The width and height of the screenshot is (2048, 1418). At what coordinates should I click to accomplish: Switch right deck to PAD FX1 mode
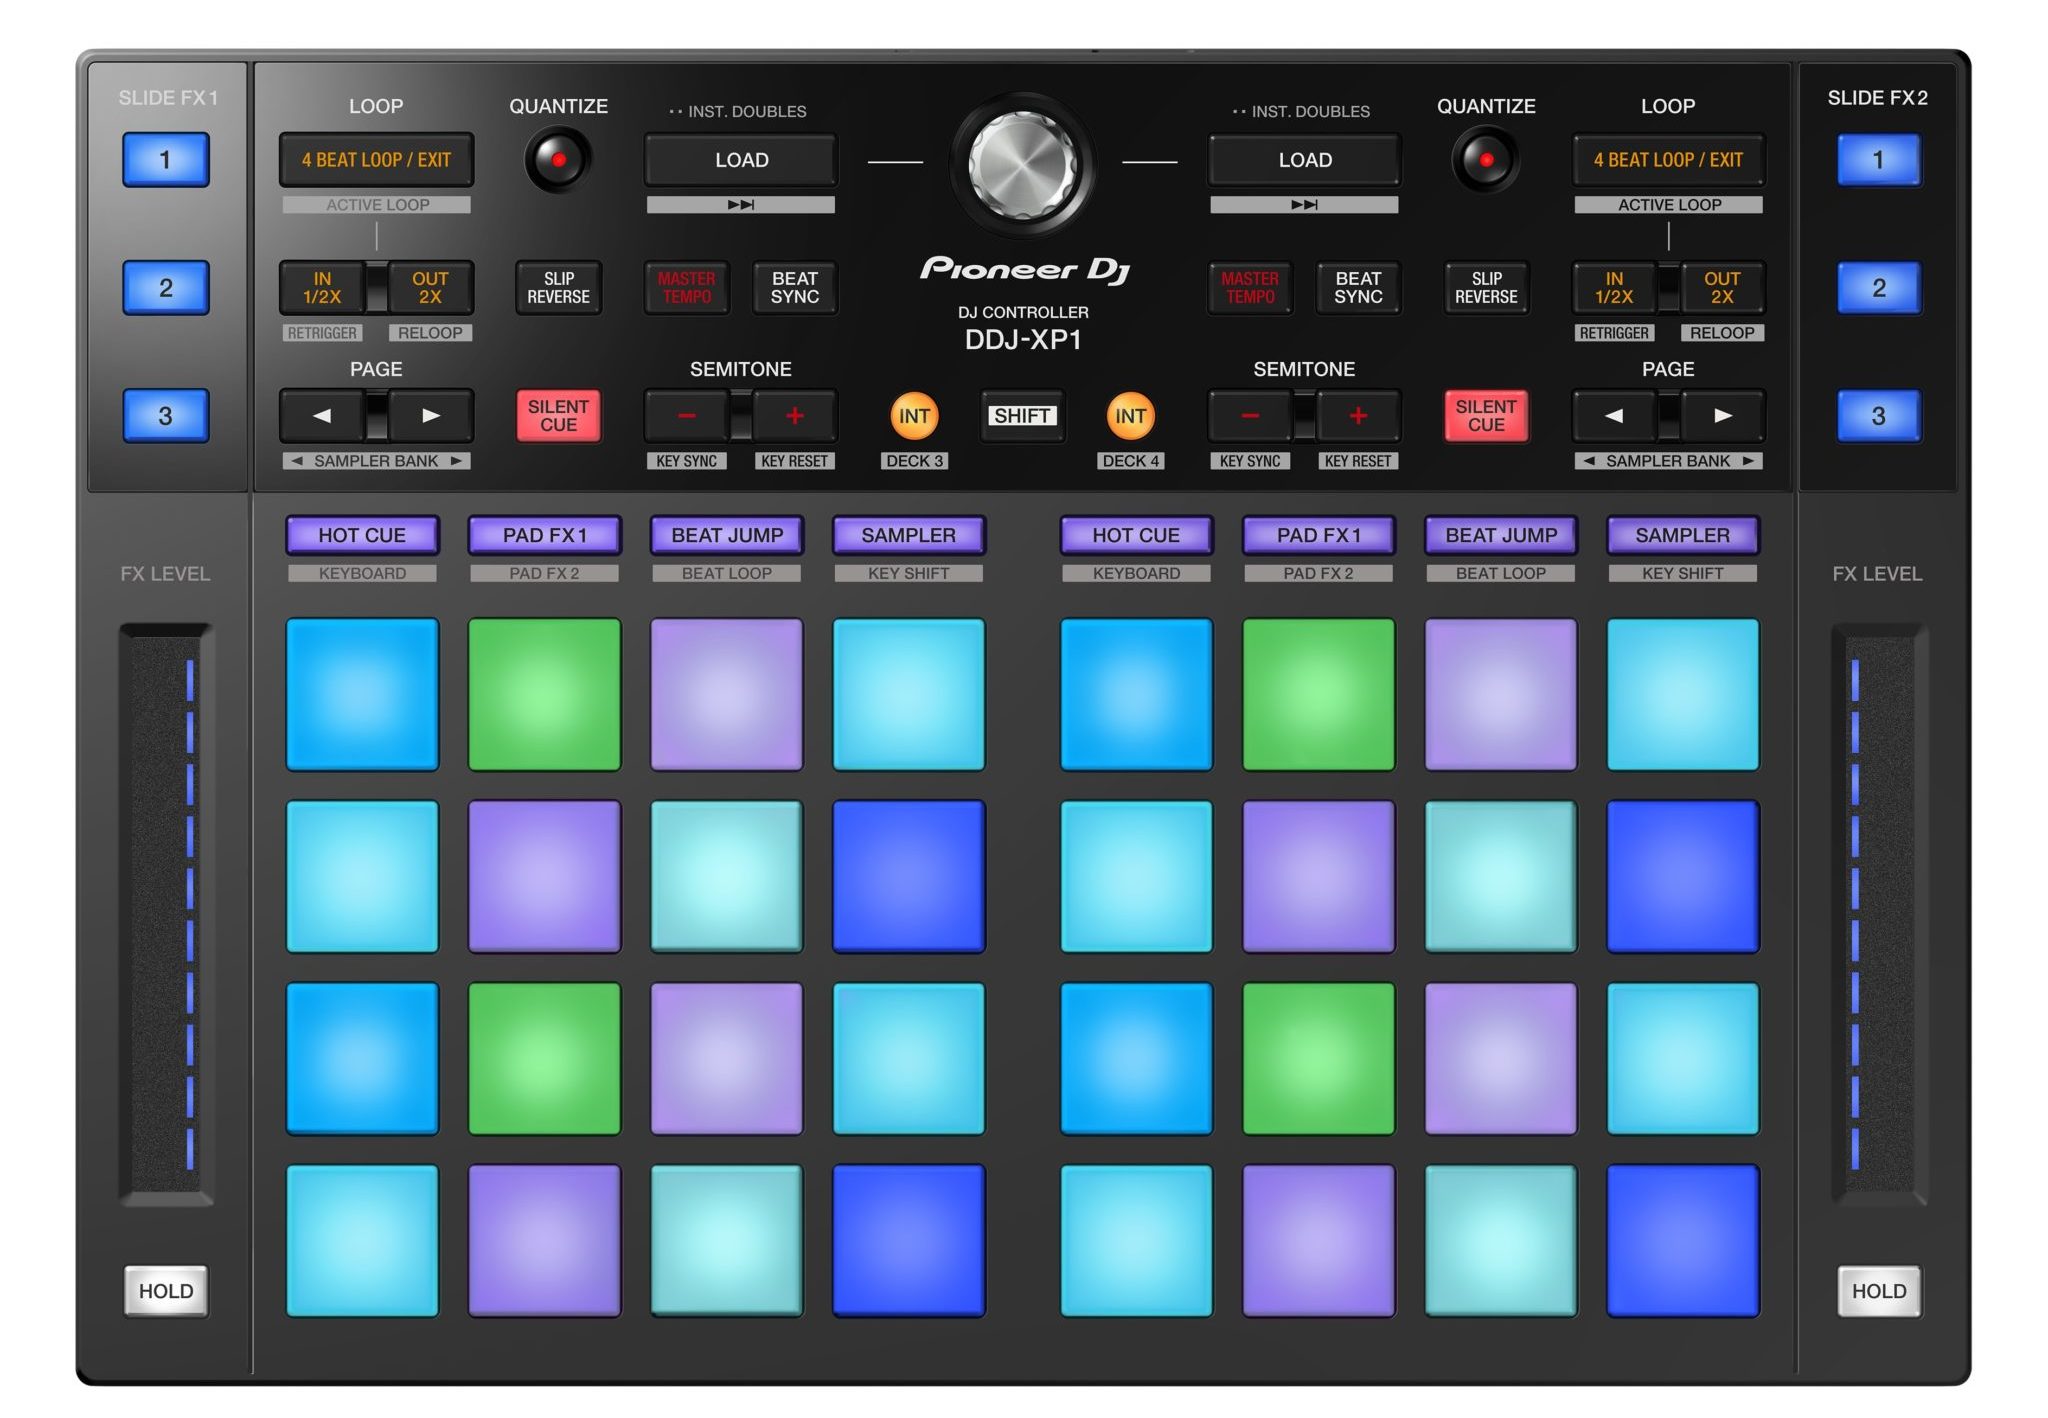click(x=1318, y=535)
